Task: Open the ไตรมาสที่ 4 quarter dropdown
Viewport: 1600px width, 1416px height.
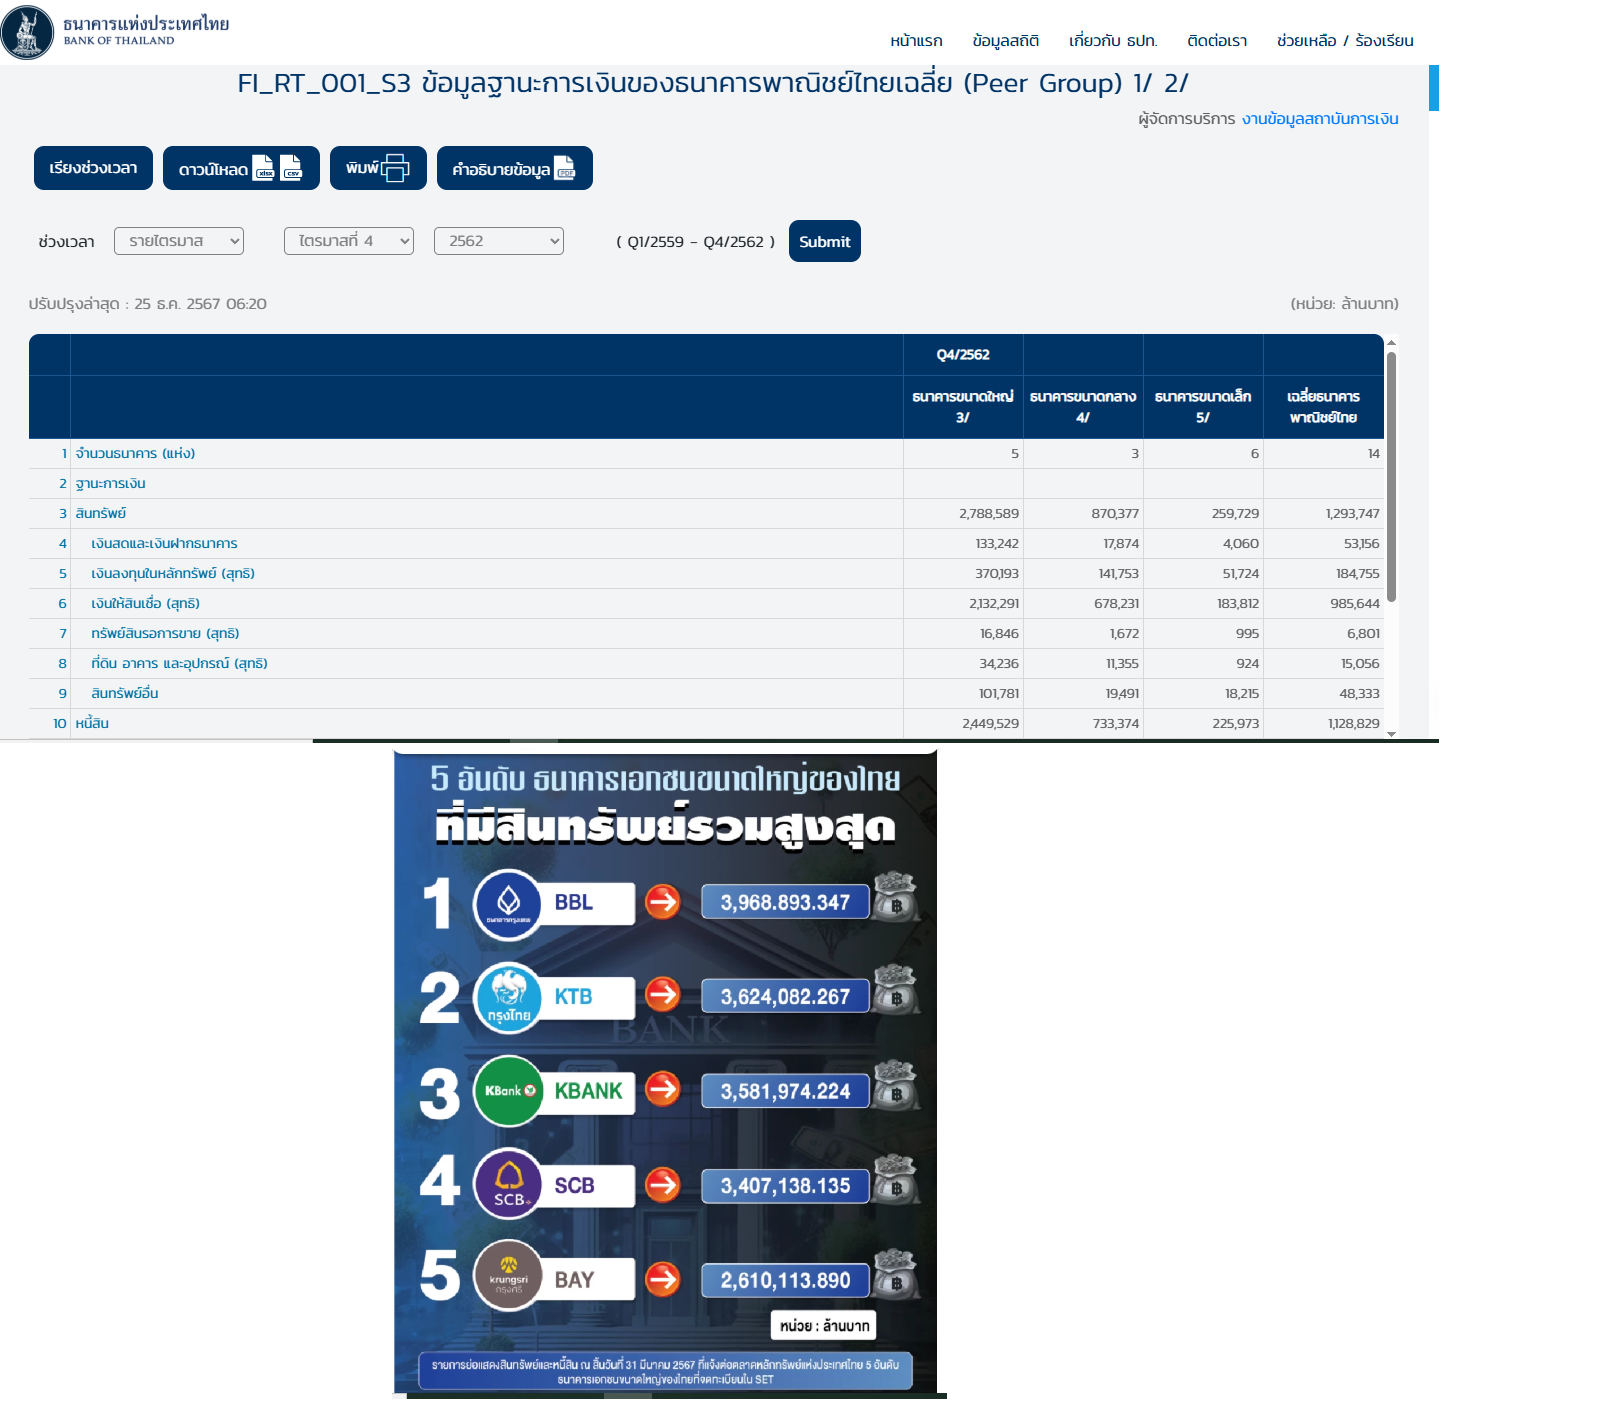Action: [x=349, y=241]
